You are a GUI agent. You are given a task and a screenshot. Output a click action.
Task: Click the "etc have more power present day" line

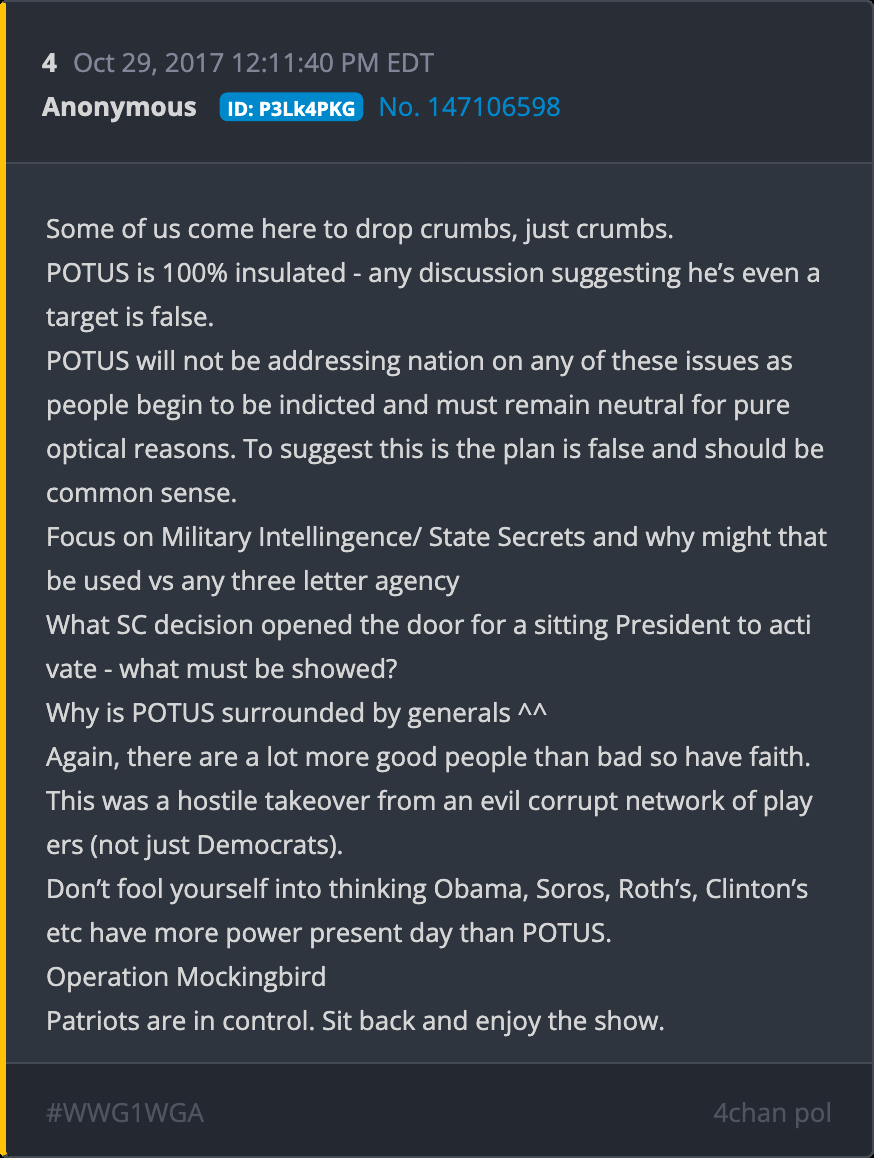coord(328,933)
